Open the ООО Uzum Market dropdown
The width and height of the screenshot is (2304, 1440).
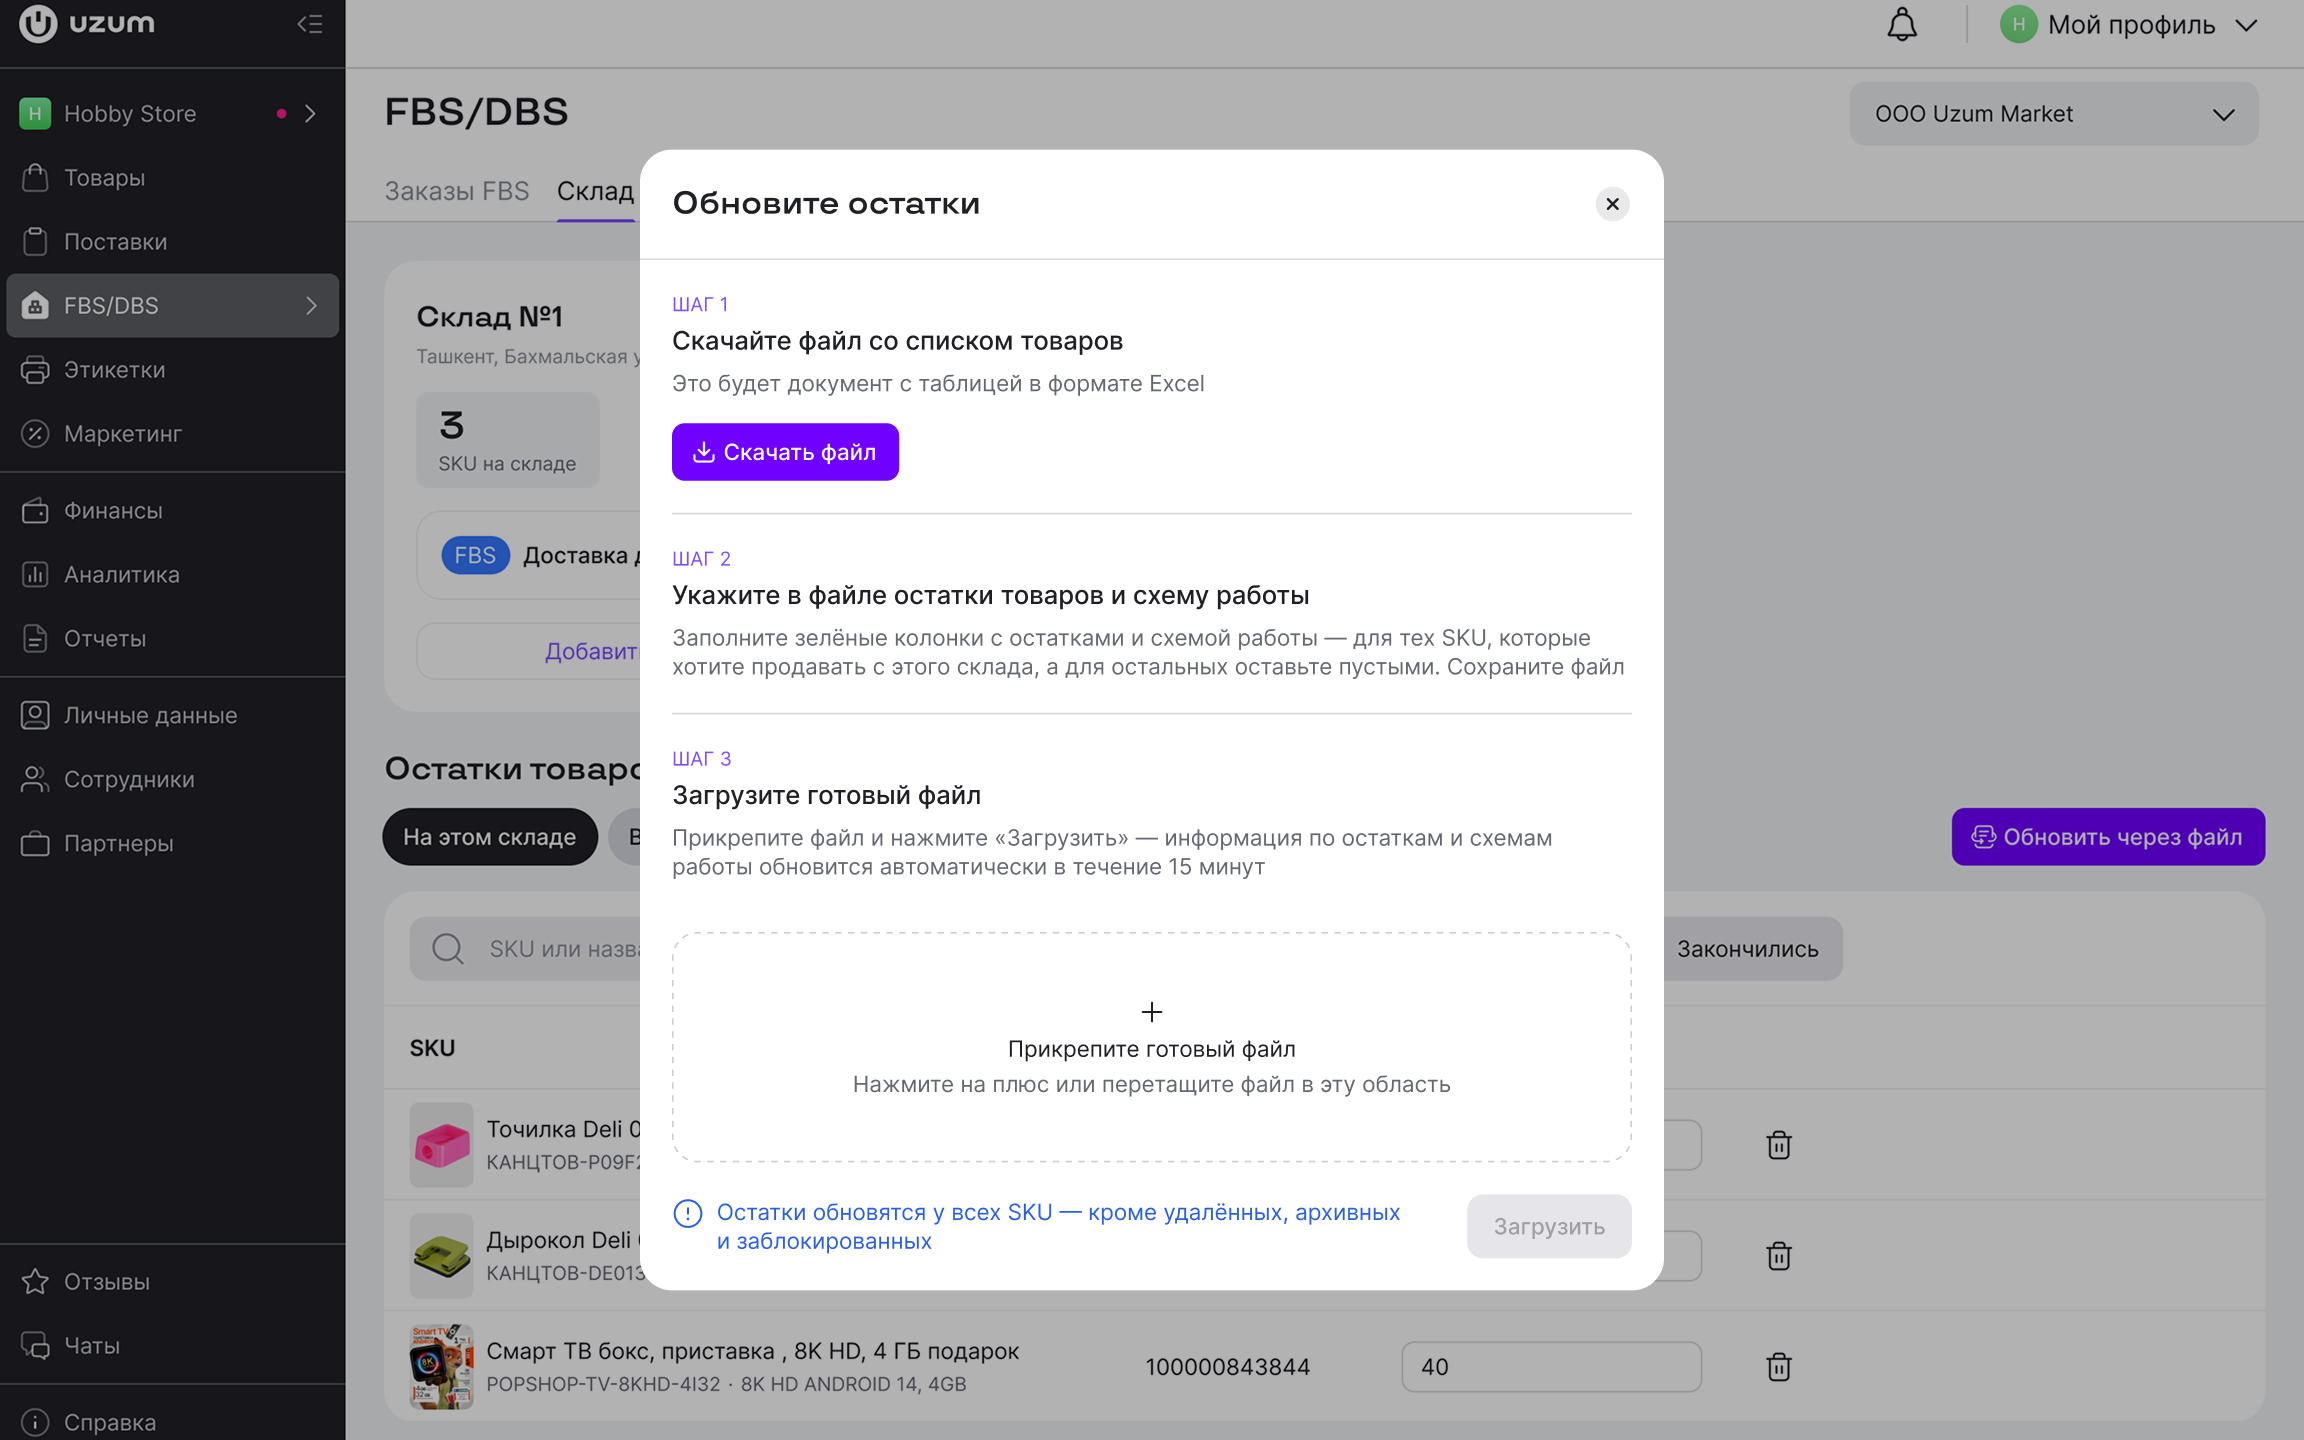(2054, 113)
